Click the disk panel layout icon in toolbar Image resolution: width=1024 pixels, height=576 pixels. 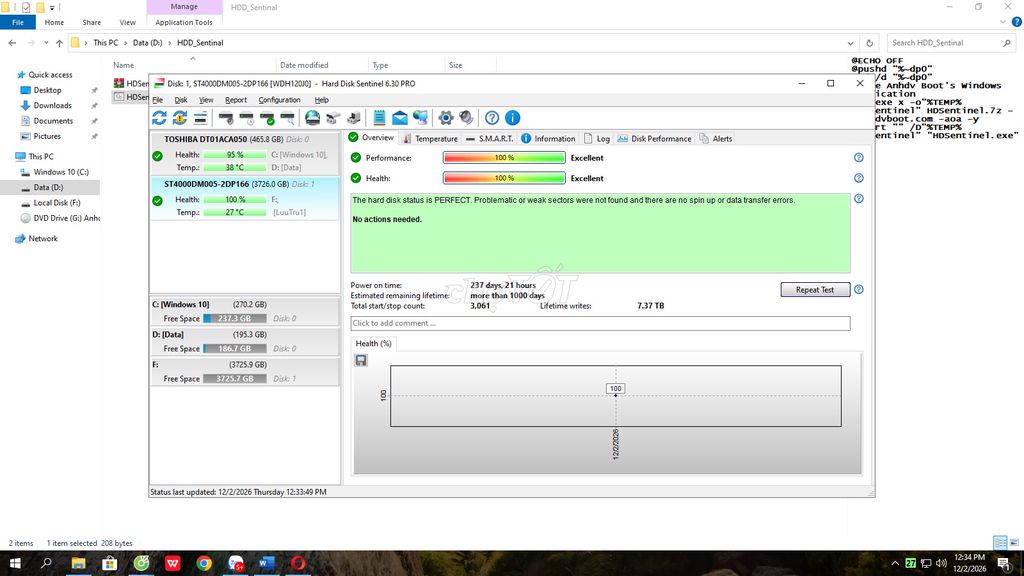pos(200,118)
